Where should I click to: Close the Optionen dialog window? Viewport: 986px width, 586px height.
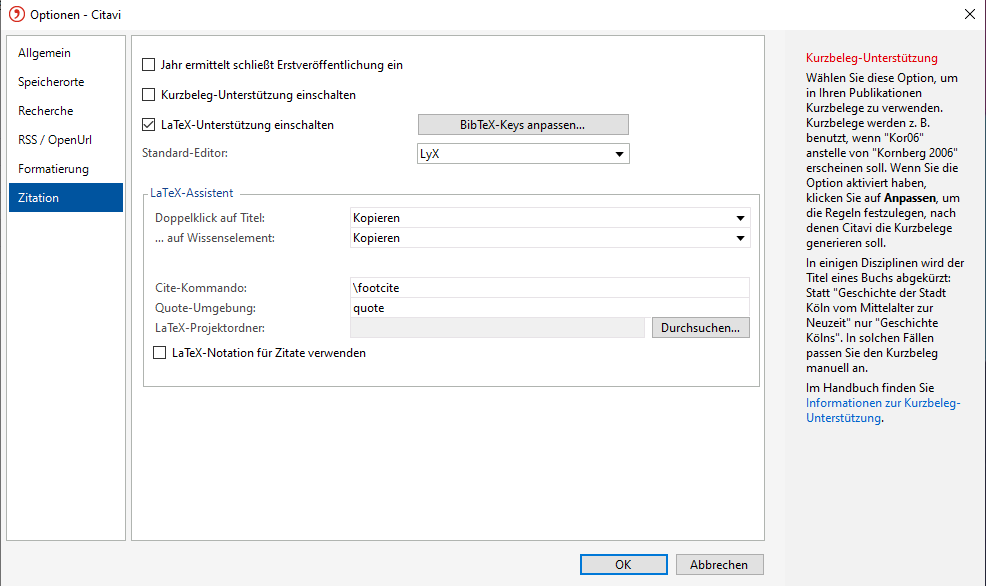point(970,14)
